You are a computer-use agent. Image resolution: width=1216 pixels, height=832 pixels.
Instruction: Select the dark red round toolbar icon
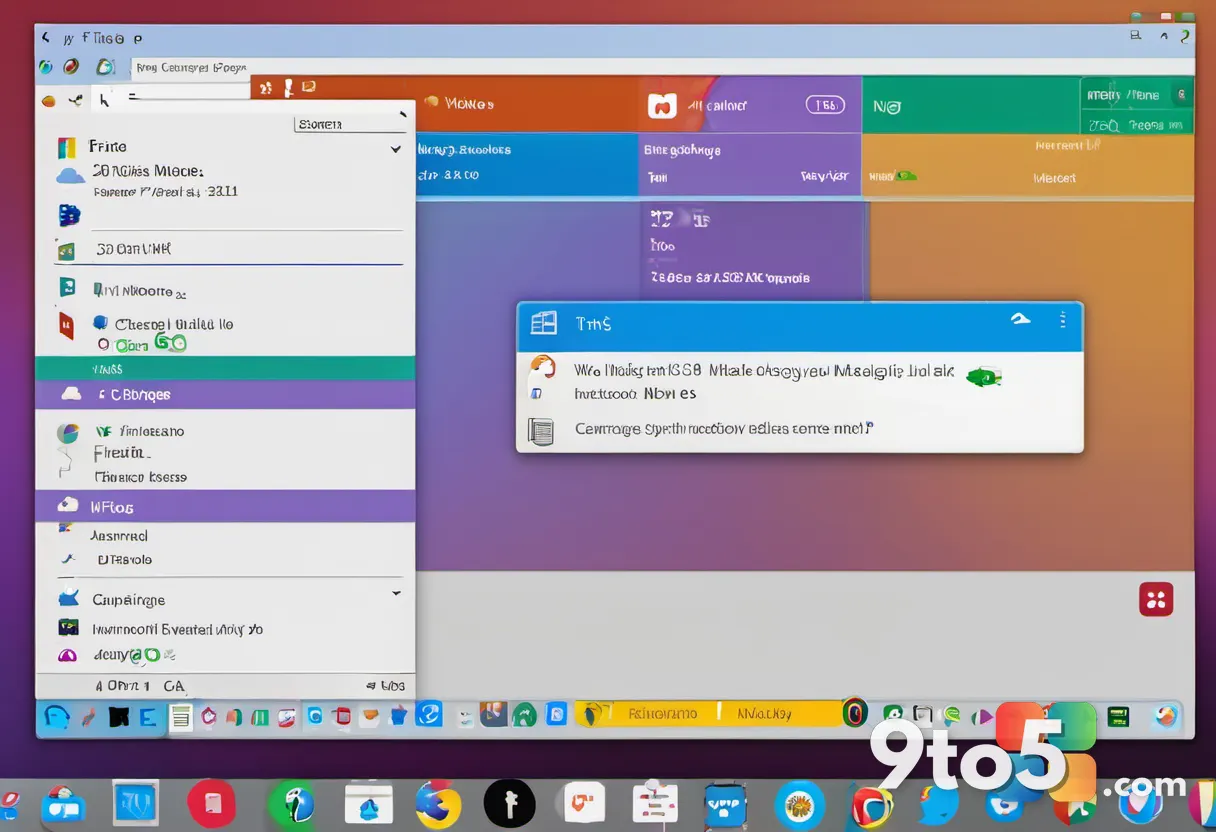[x=71, y=67]
